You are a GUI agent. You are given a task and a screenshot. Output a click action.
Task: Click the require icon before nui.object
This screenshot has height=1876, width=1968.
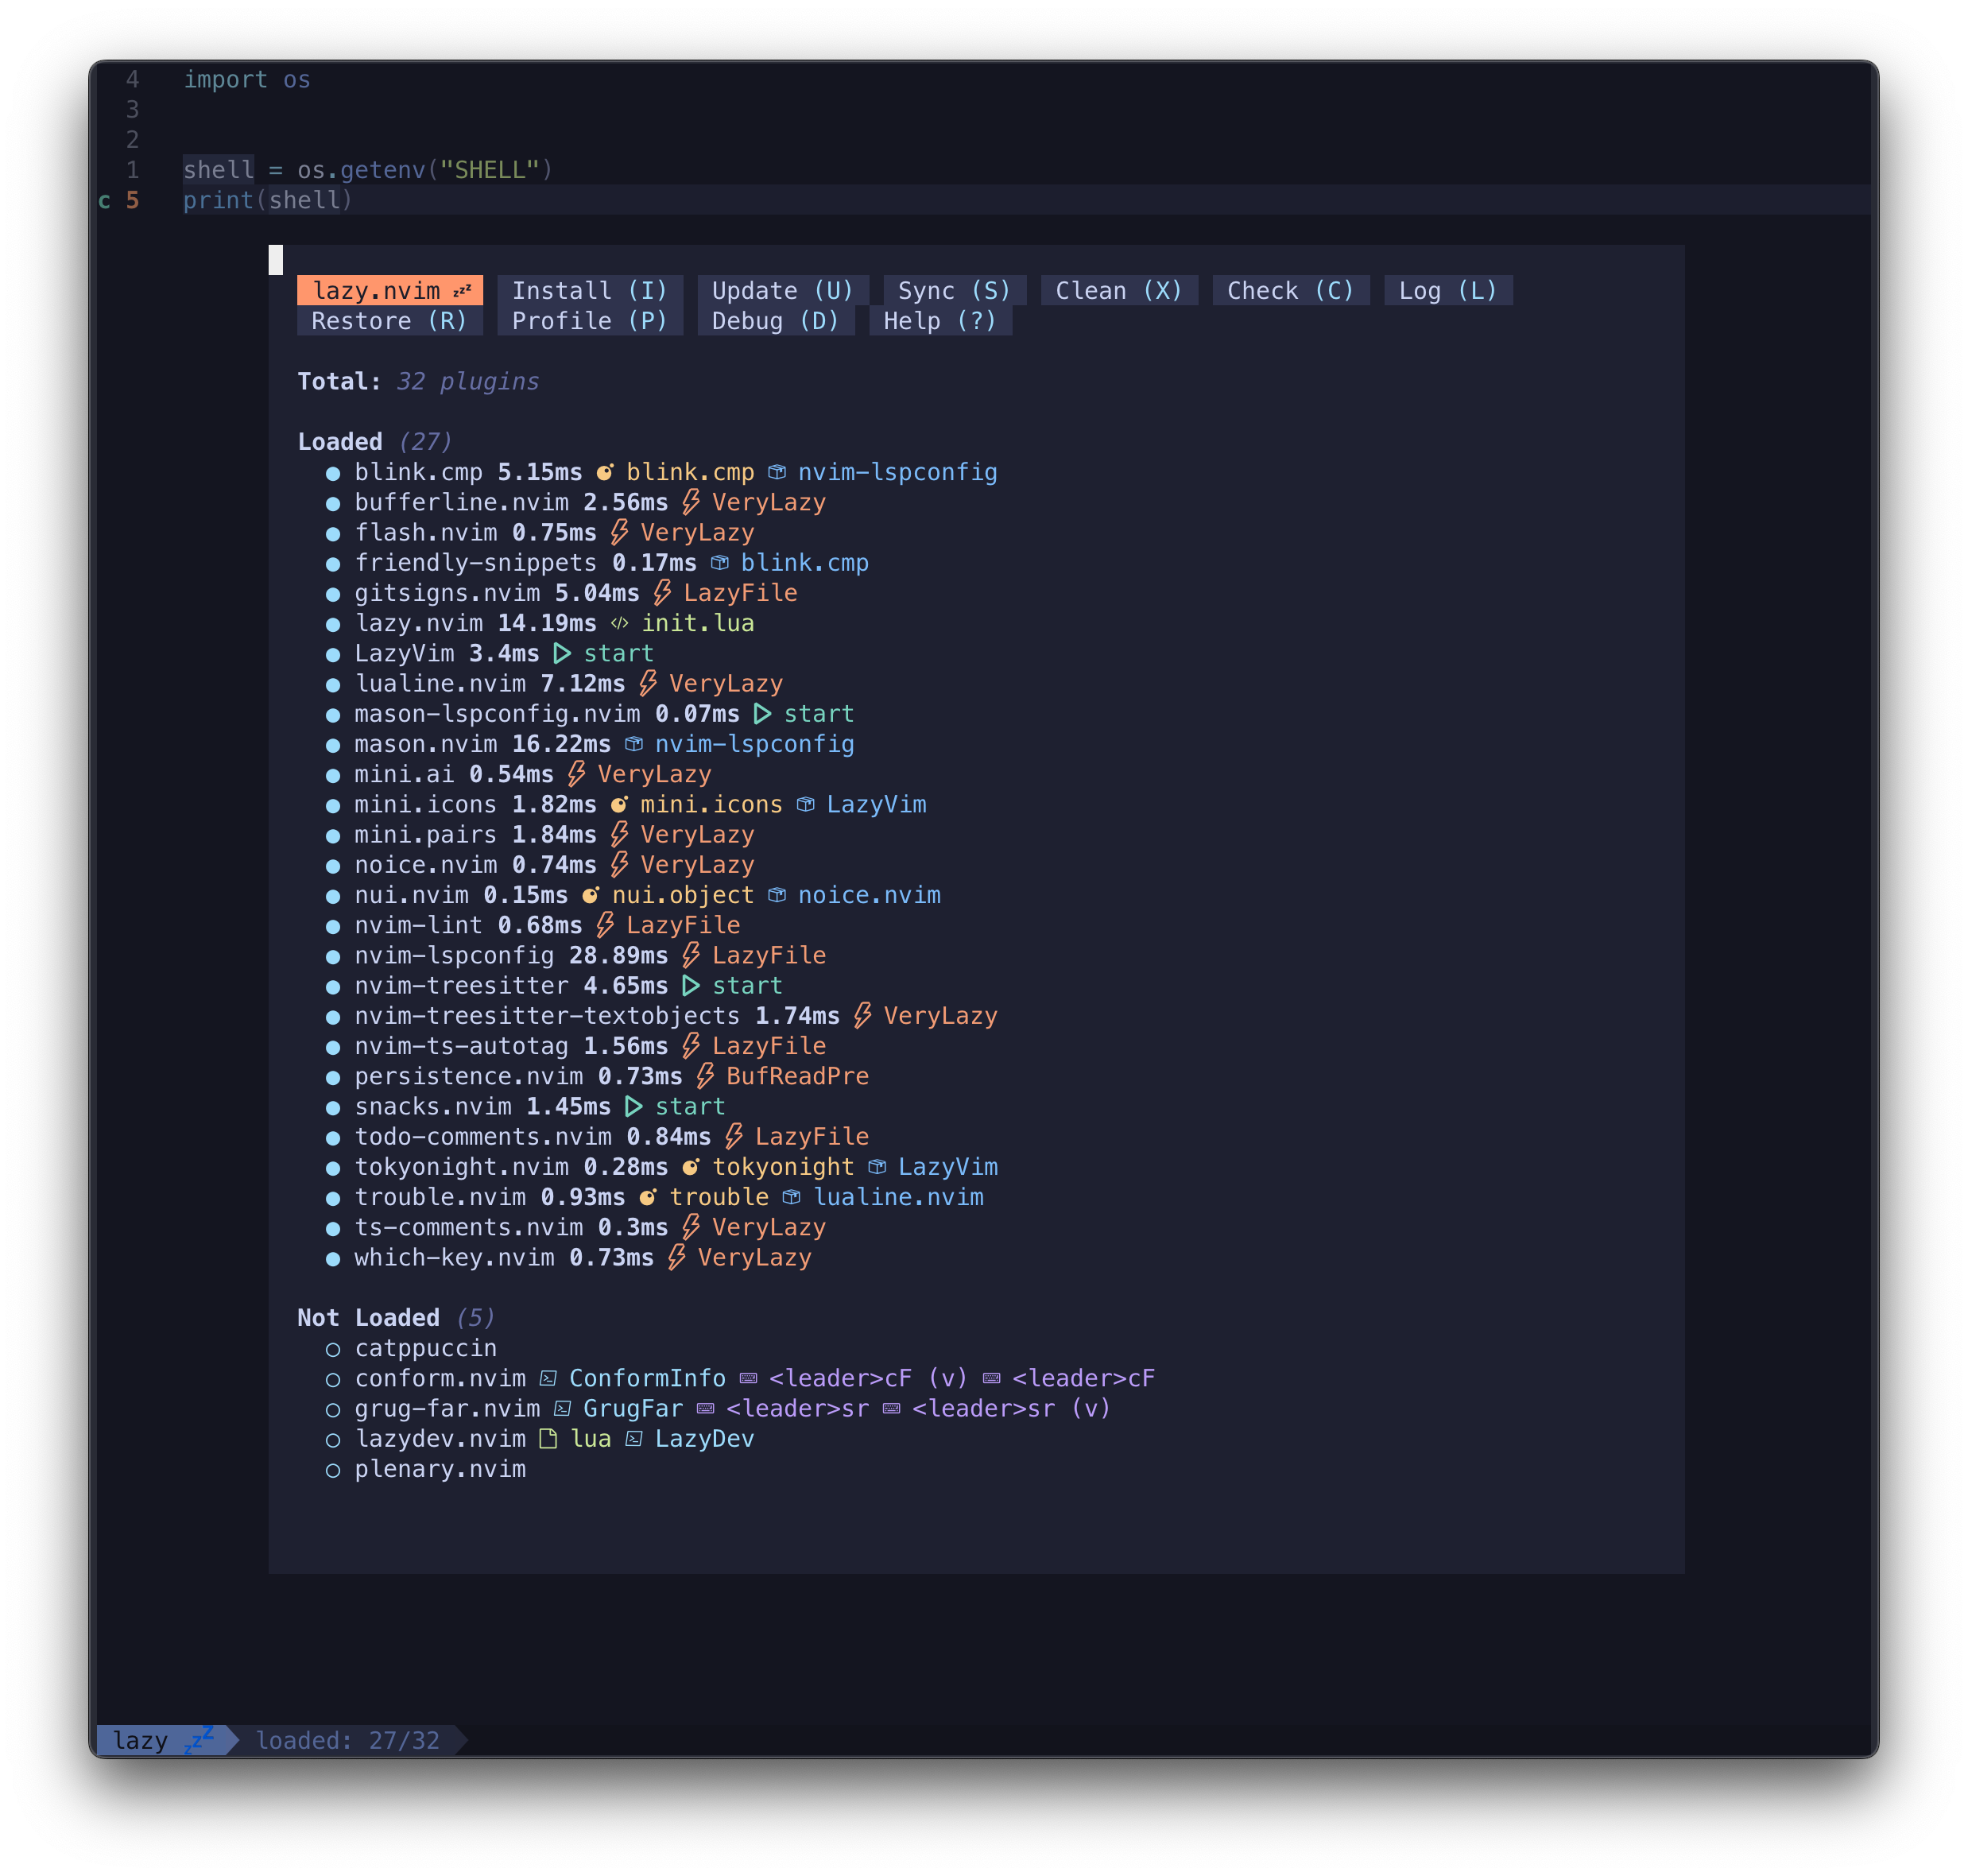590,895
